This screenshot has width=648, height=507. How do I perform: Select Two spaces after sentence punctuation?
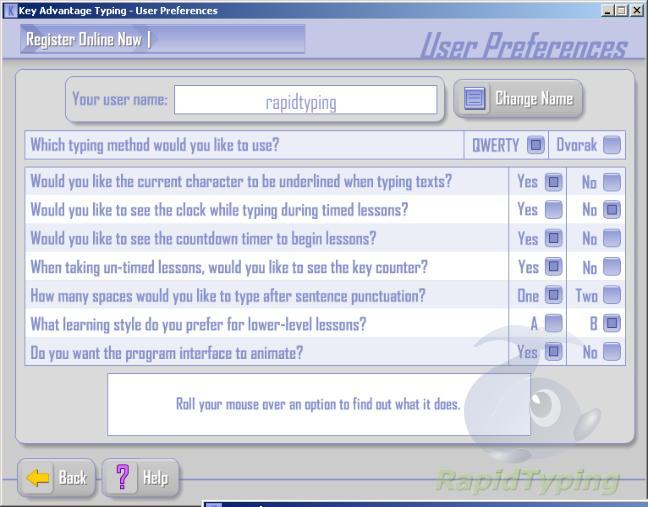(x=612, y=295)
